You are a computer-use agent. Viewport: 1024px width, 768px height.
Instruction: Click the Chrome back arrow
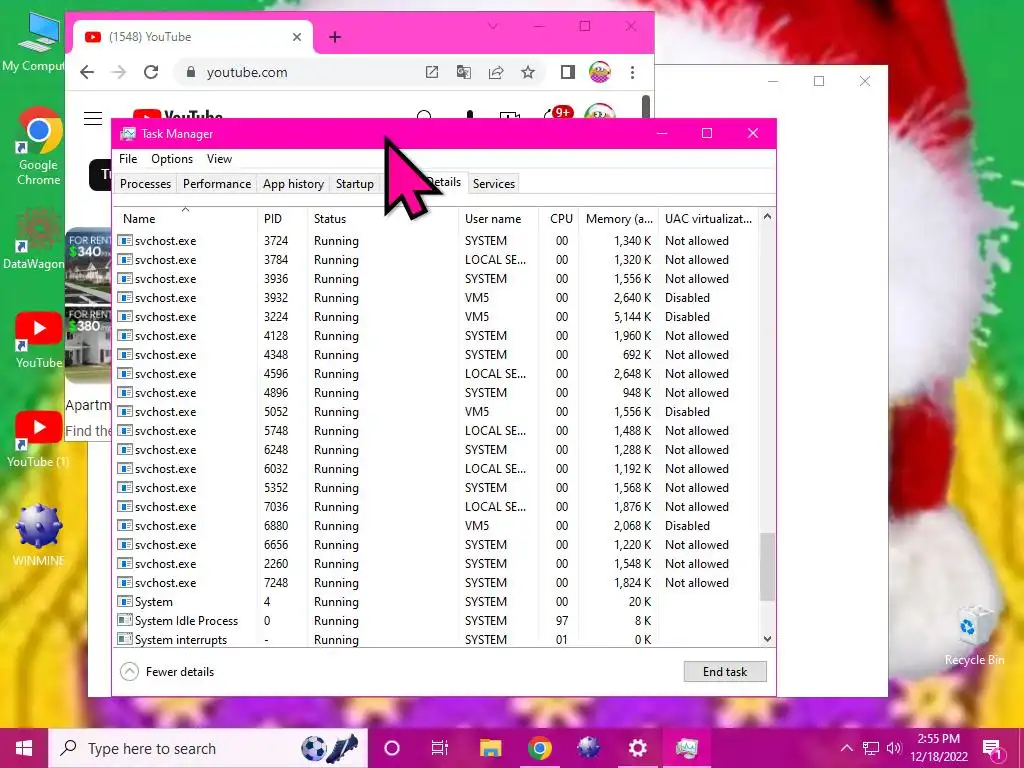[x=87, y=72]
